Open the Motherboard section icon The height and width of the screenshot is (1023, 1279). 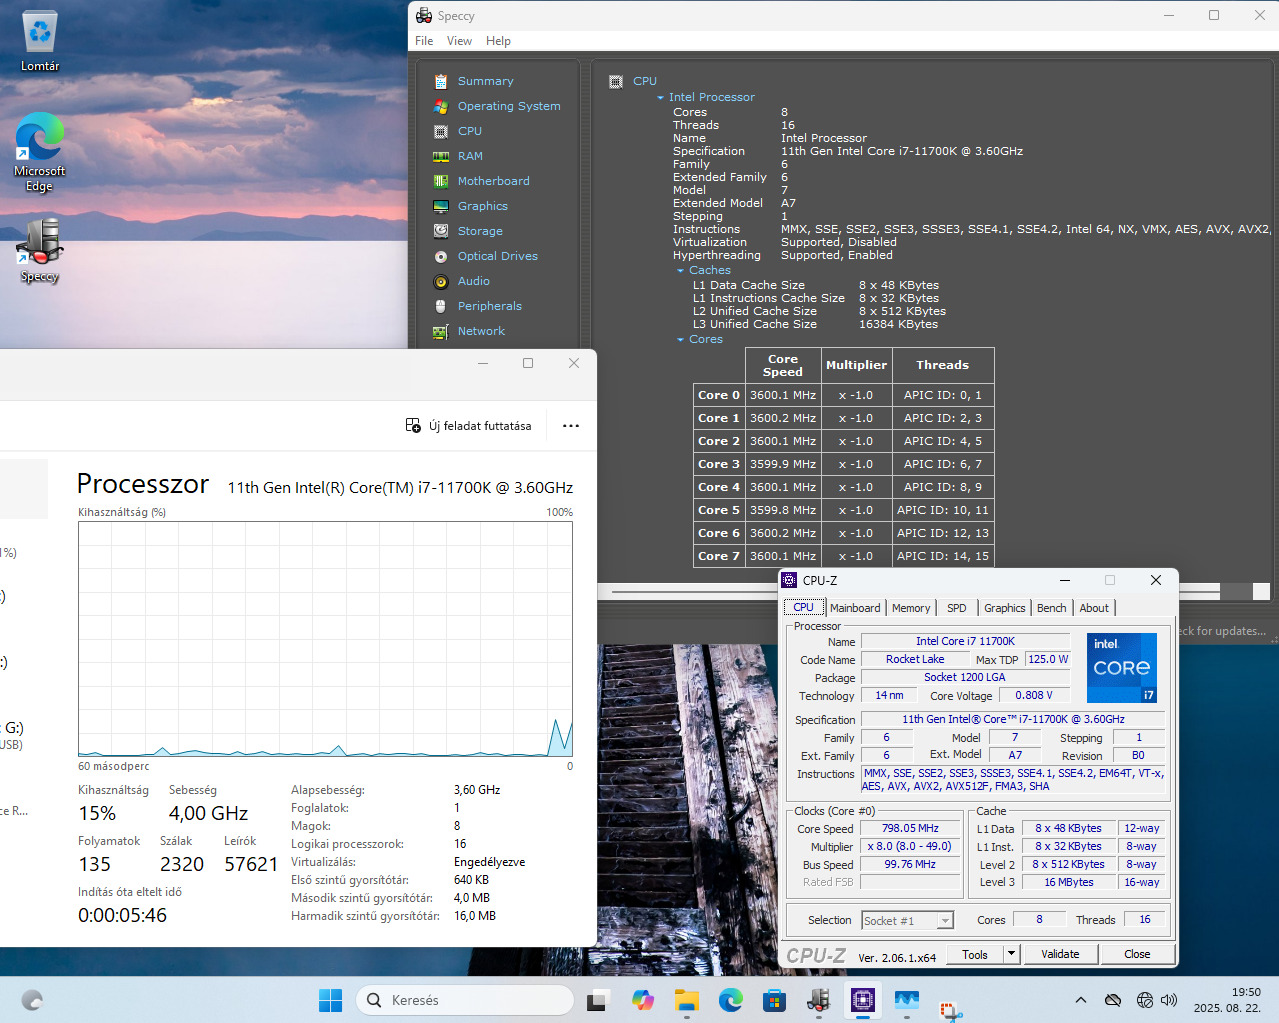pos(440,181)
